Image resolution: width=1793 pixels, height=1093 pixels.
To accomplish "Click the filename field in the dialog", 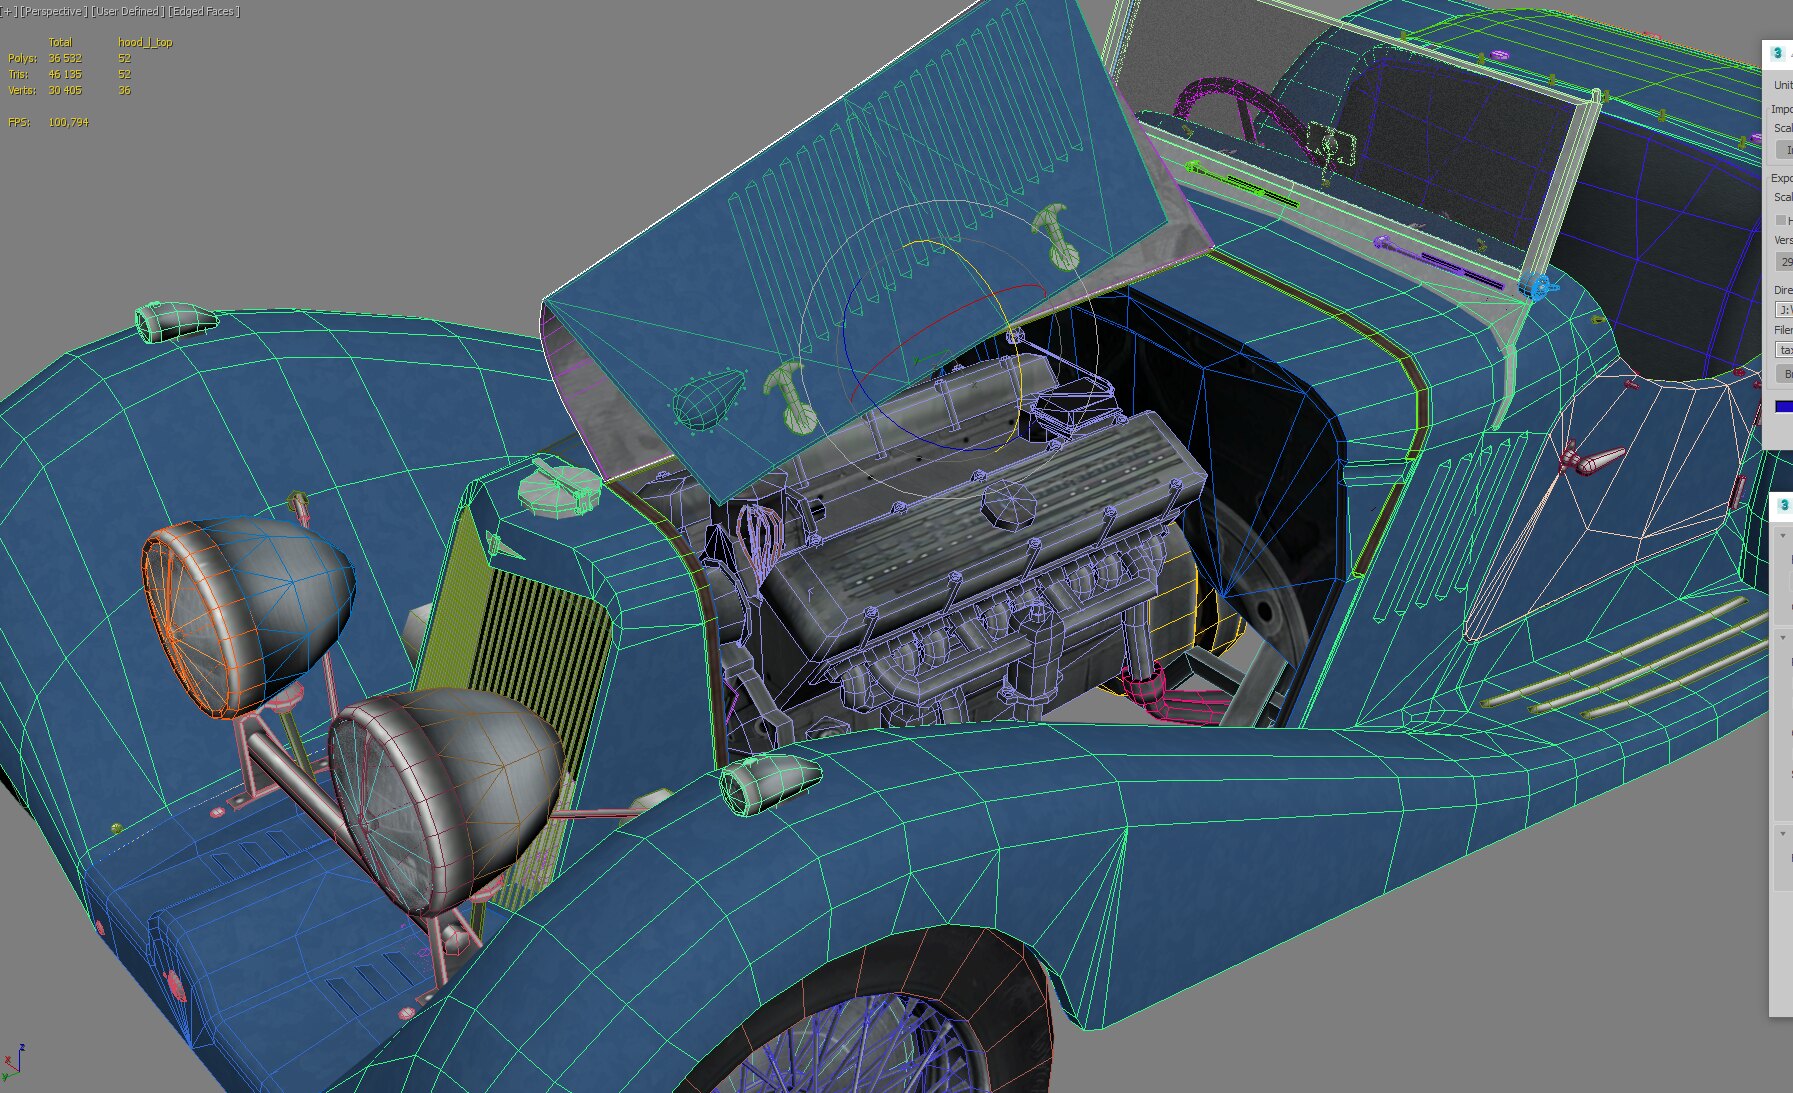I will 1784,350.
